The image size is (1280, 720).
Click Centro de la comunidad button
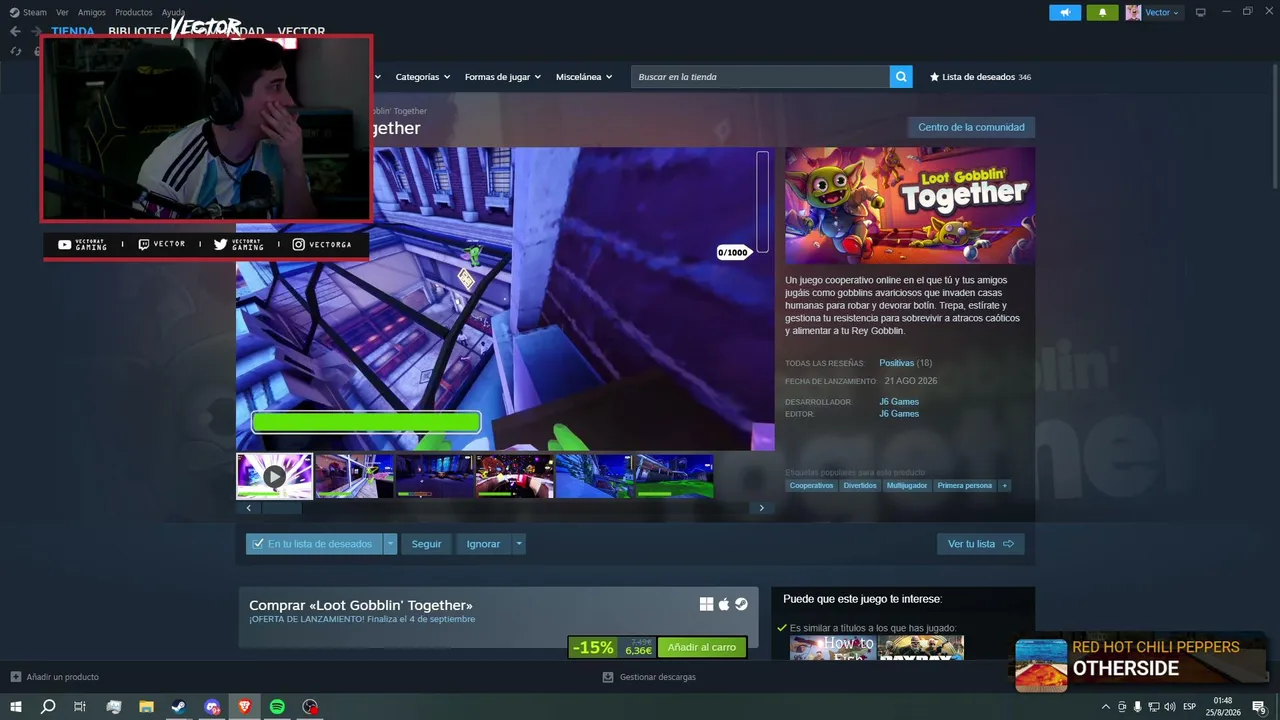click(x=971, y=127)
